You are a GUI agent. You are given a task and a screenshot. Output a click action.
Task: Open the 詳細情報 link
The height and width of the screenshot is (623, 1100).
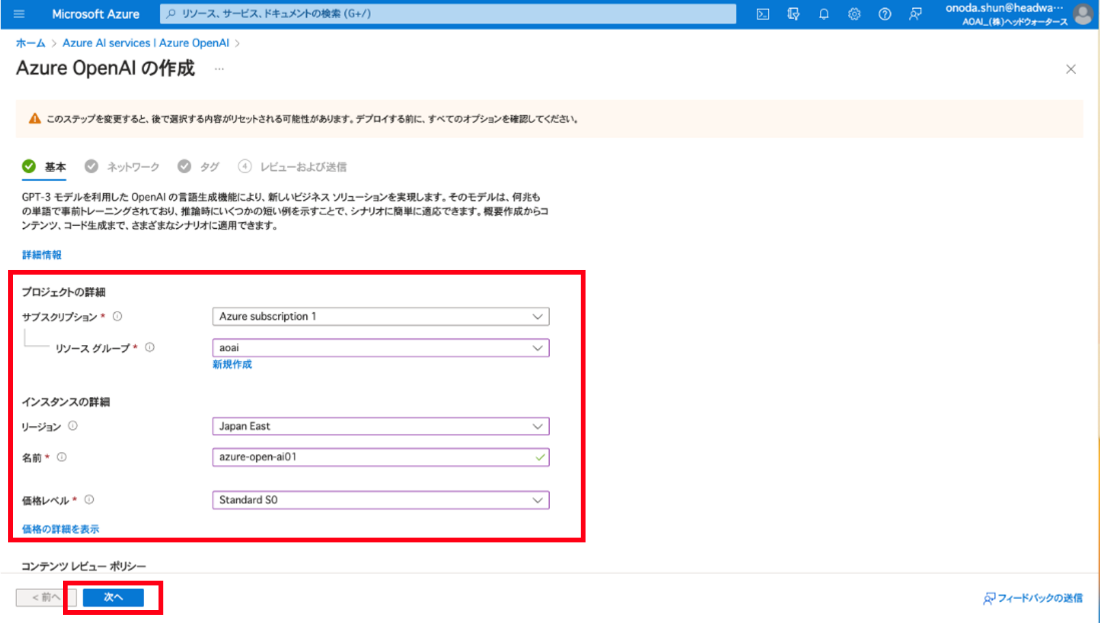(41, 255)
